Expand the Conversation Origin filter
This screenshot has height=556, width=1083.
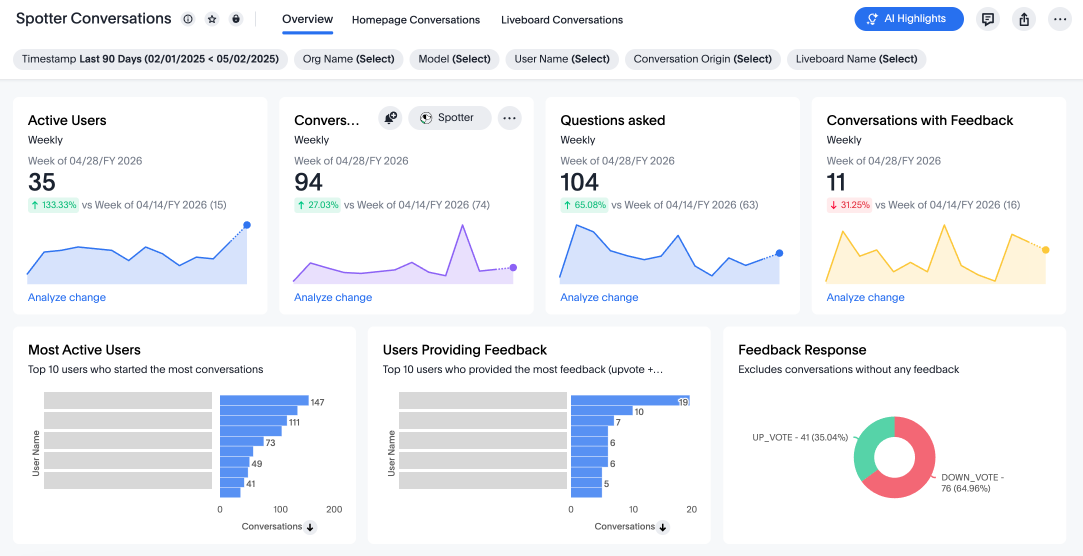point(703,59)
